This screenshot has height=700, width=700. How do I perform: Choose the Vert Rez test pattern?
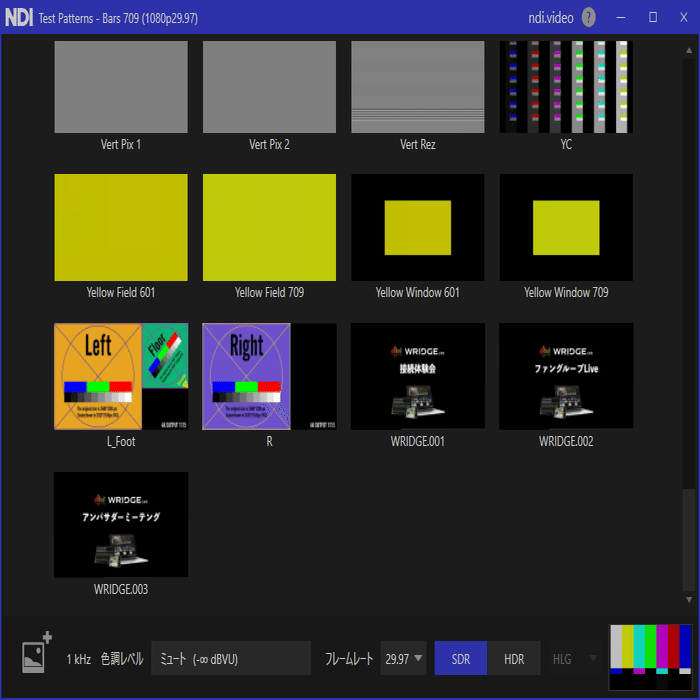[x=417, y=87]
